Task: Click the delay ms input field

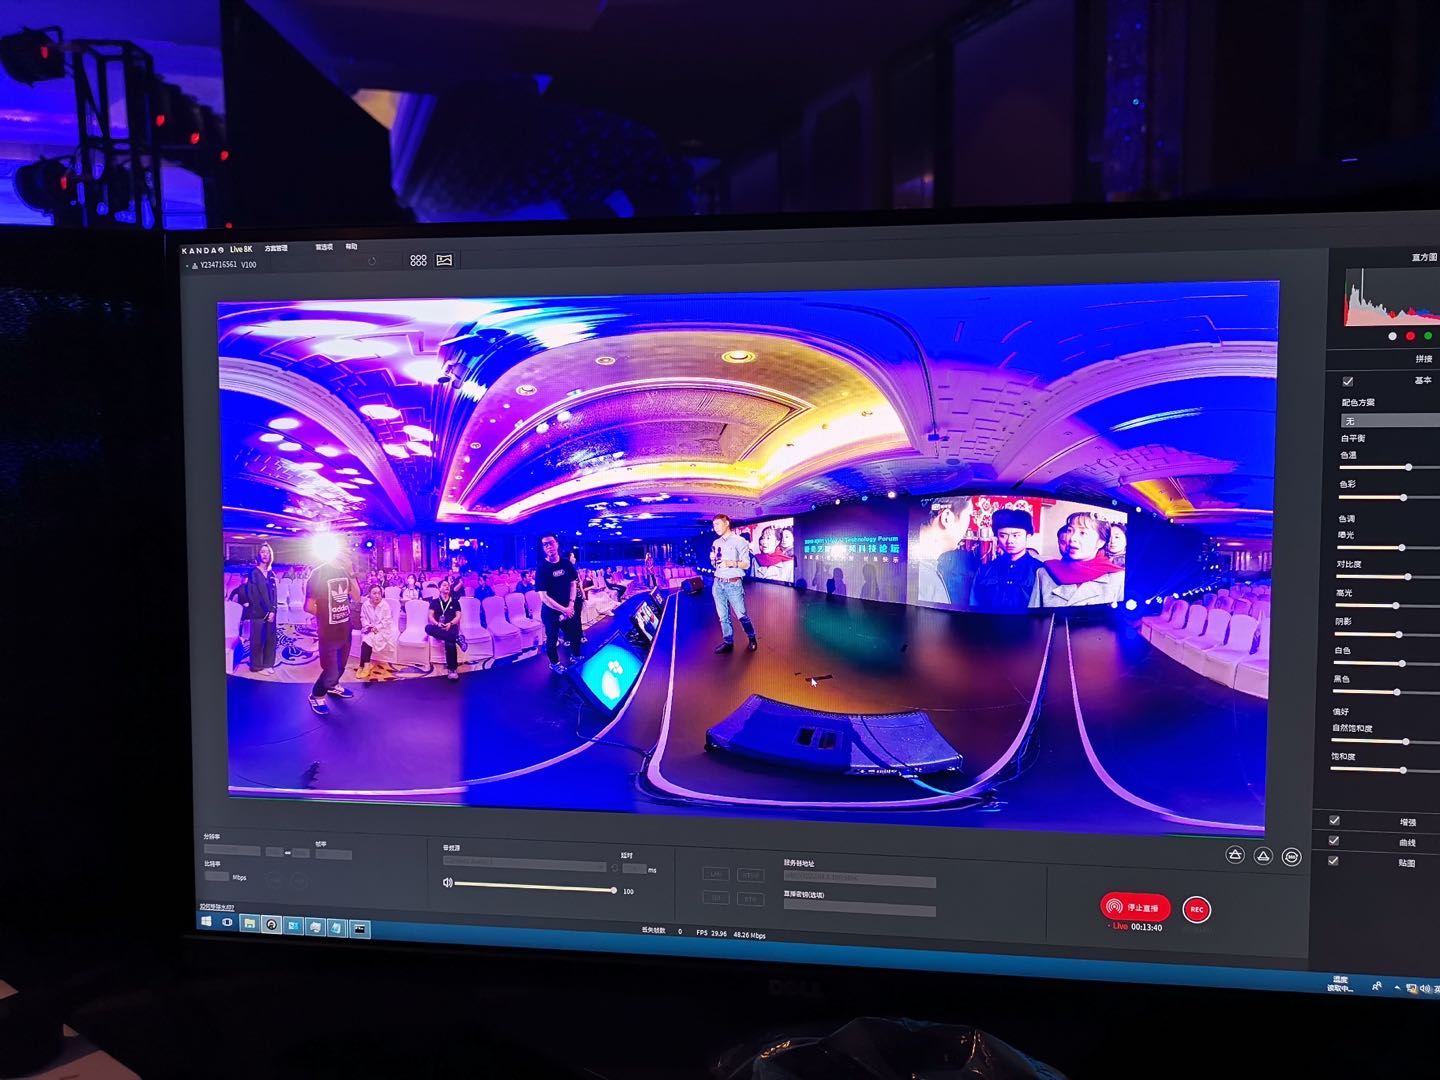Action: click(x=634, y=869)
